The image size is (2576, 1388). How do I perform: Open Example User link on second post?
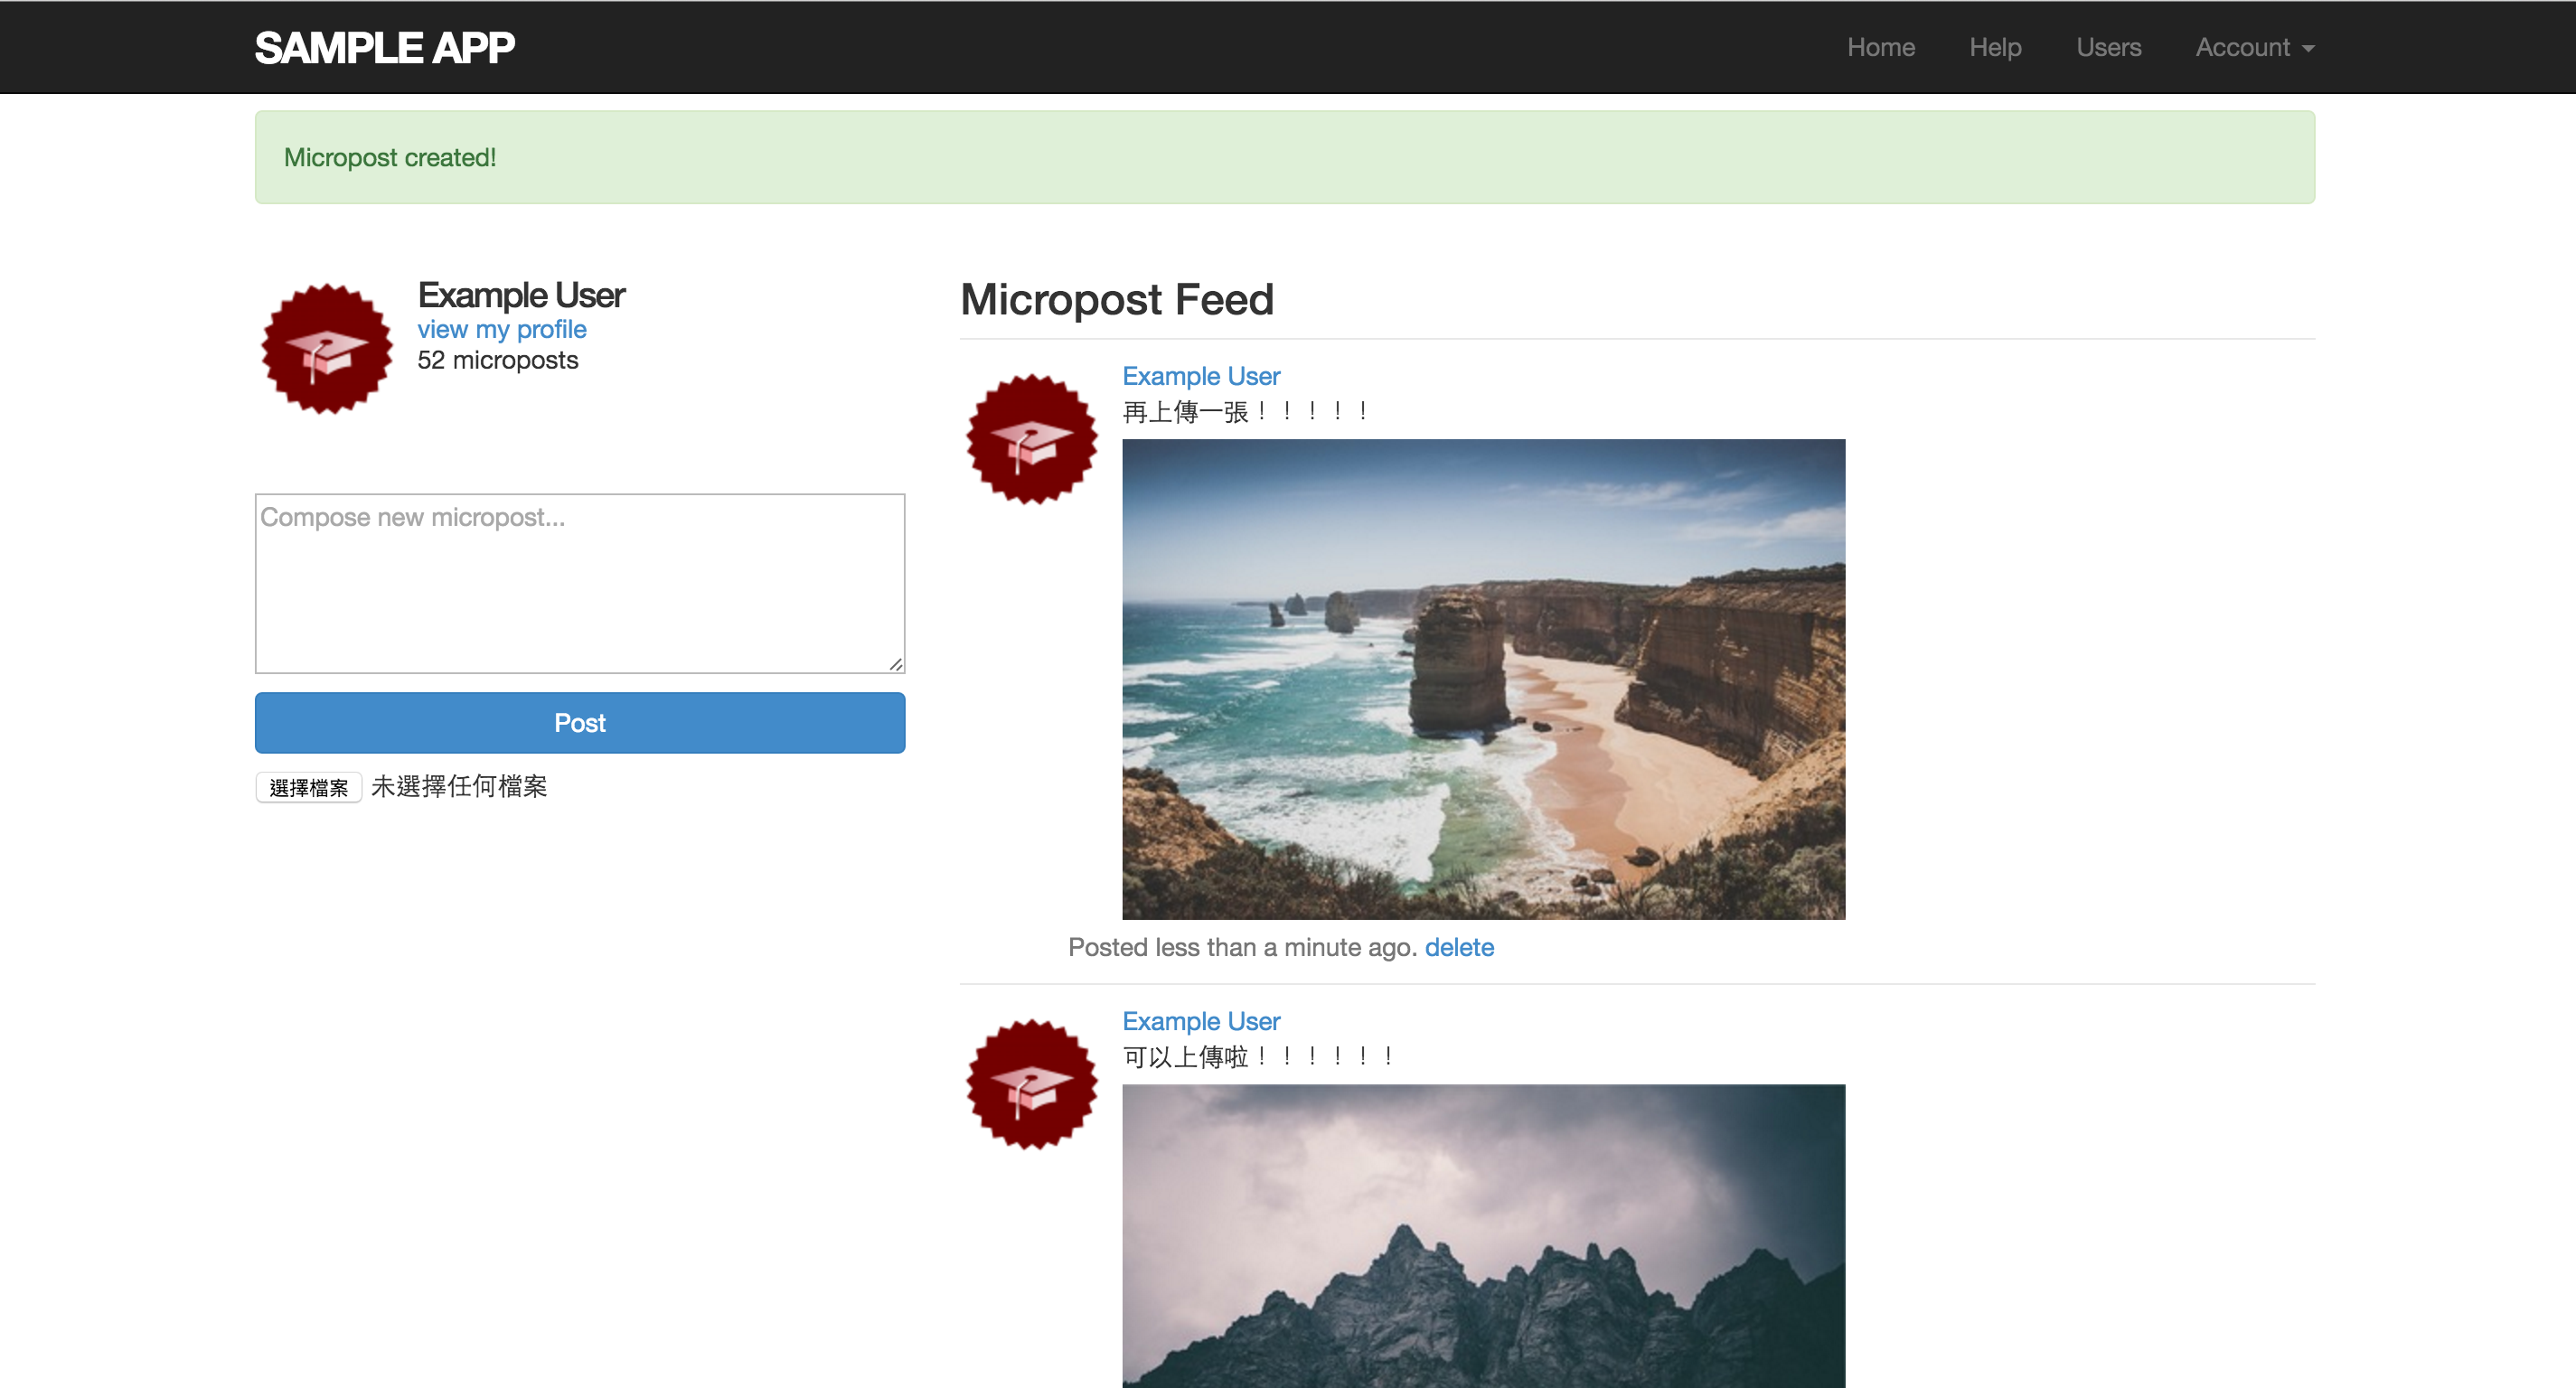pyautogui.click(x=1200, y=1021)
